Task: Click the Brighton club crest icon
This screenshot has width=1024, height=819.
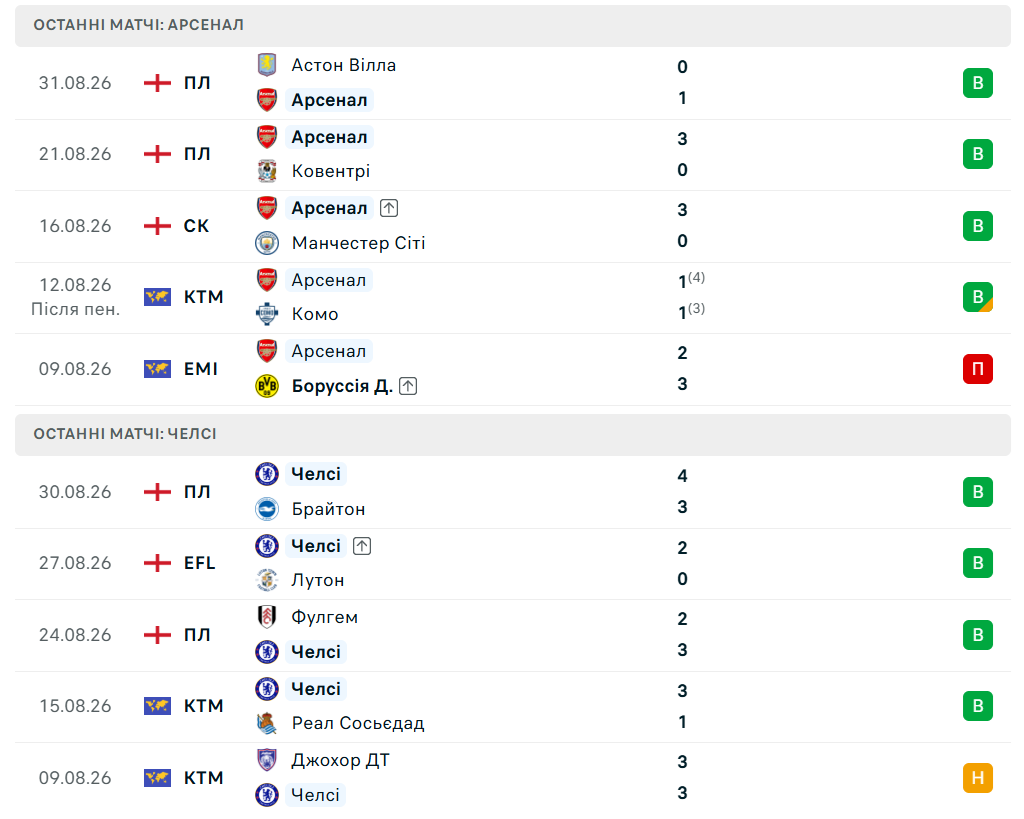Action: point(266,509)
